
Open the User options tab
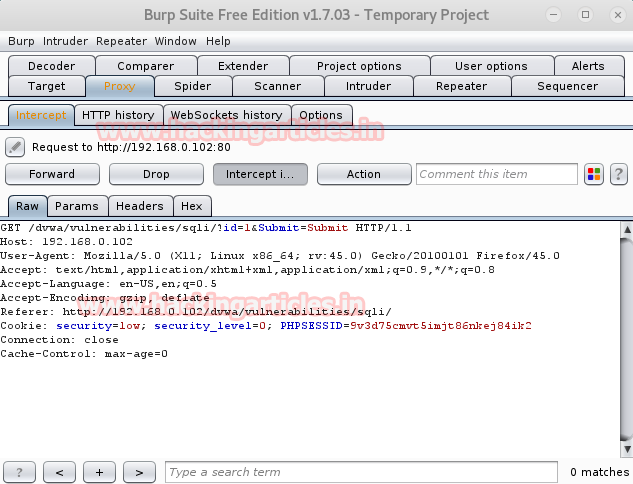click(x=491, y=66)
